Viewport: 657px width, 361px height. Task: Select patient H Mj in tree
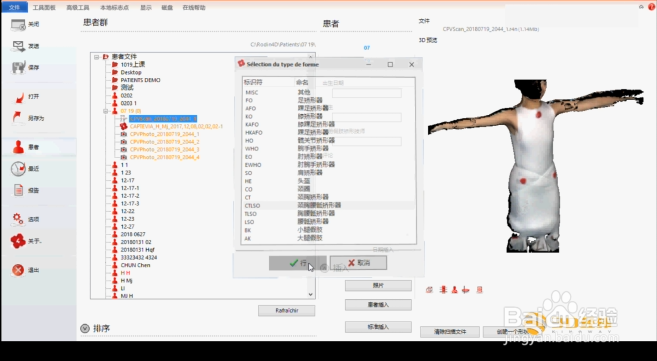tap(126, 281)
